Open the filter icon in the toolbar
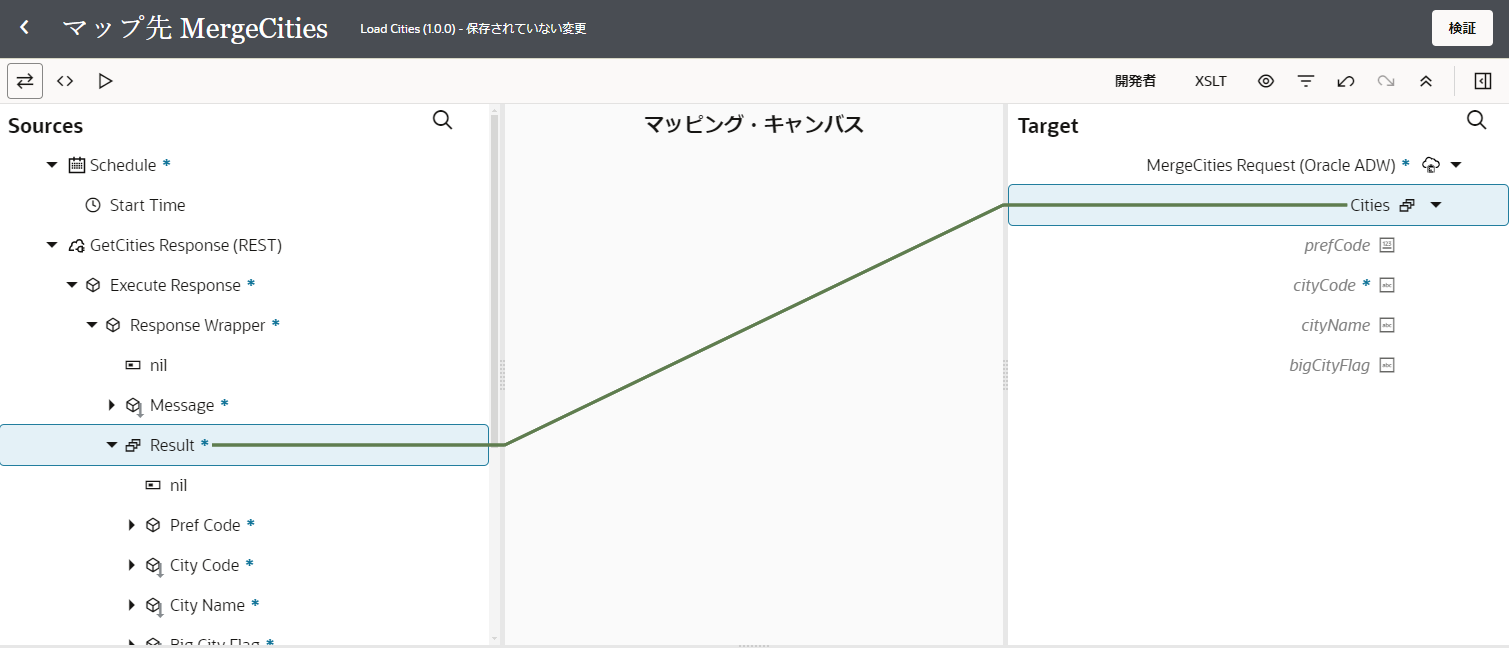 click(1306, 81)
